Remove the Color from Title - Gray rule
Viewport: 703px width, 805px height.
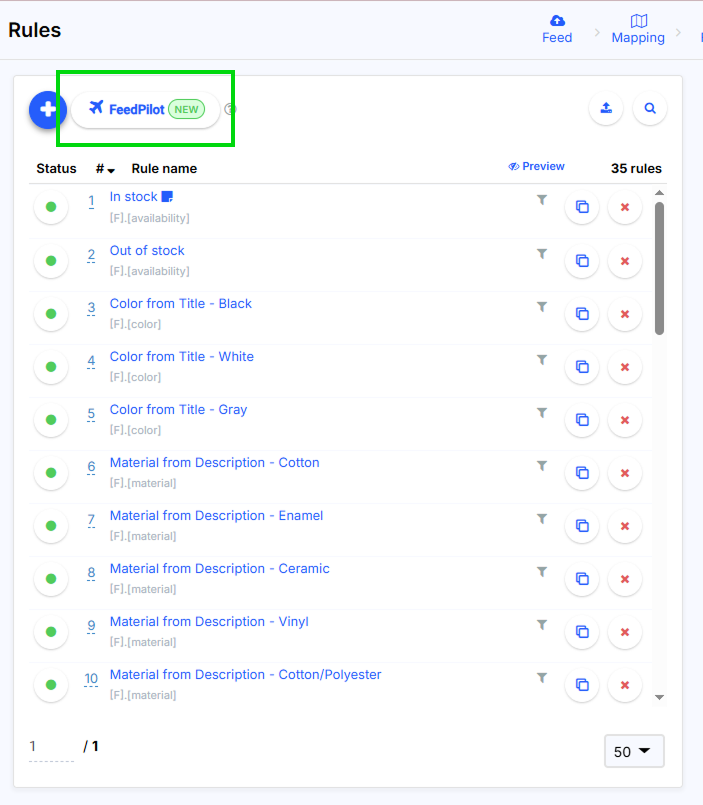pyautogui.click(x=625, y=420)
